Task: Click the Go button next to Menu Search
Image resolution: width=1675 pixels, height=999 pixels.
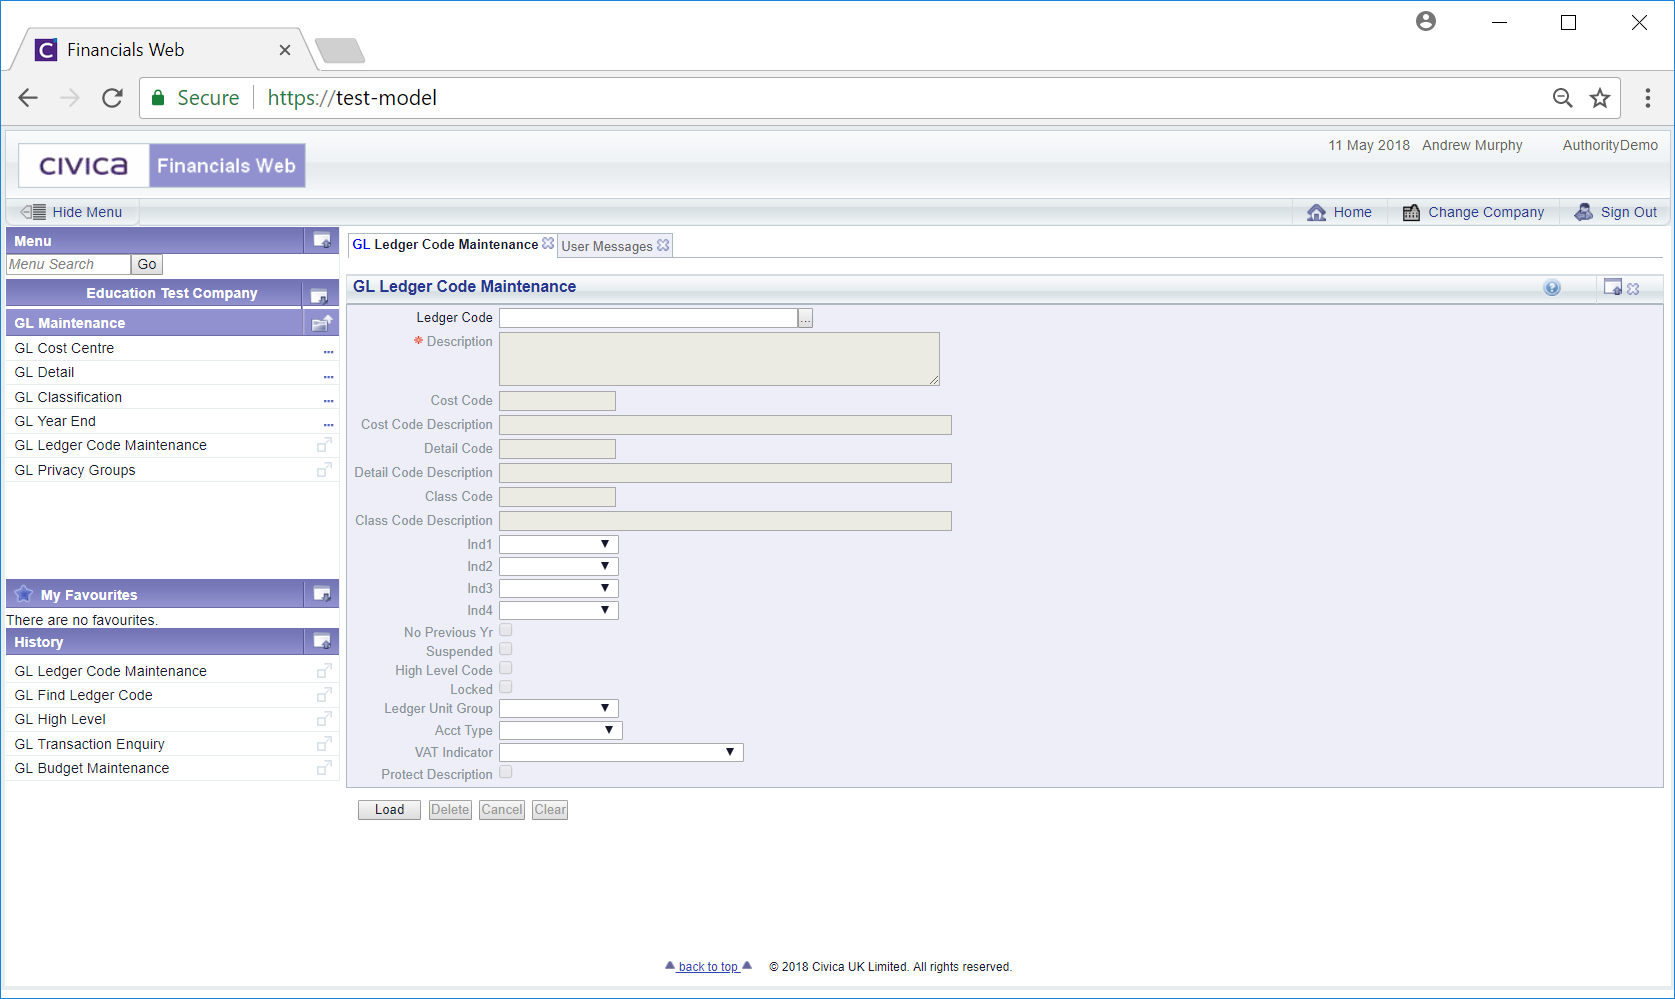Action: coord(147,264)
